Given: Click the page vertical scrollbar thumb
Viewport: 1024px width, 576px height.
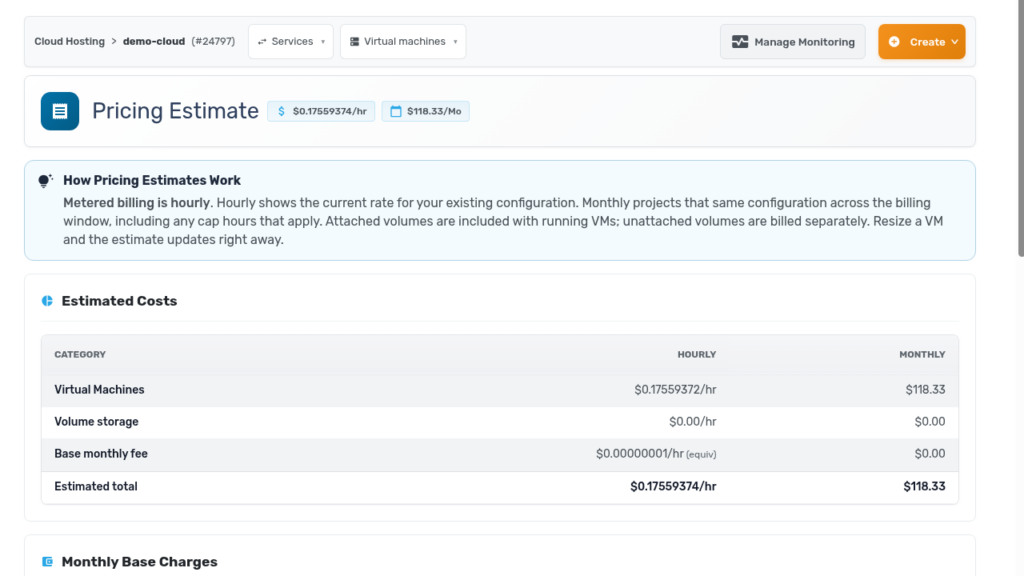Looking at the screenshot, I should click(x=1021, y=128).
